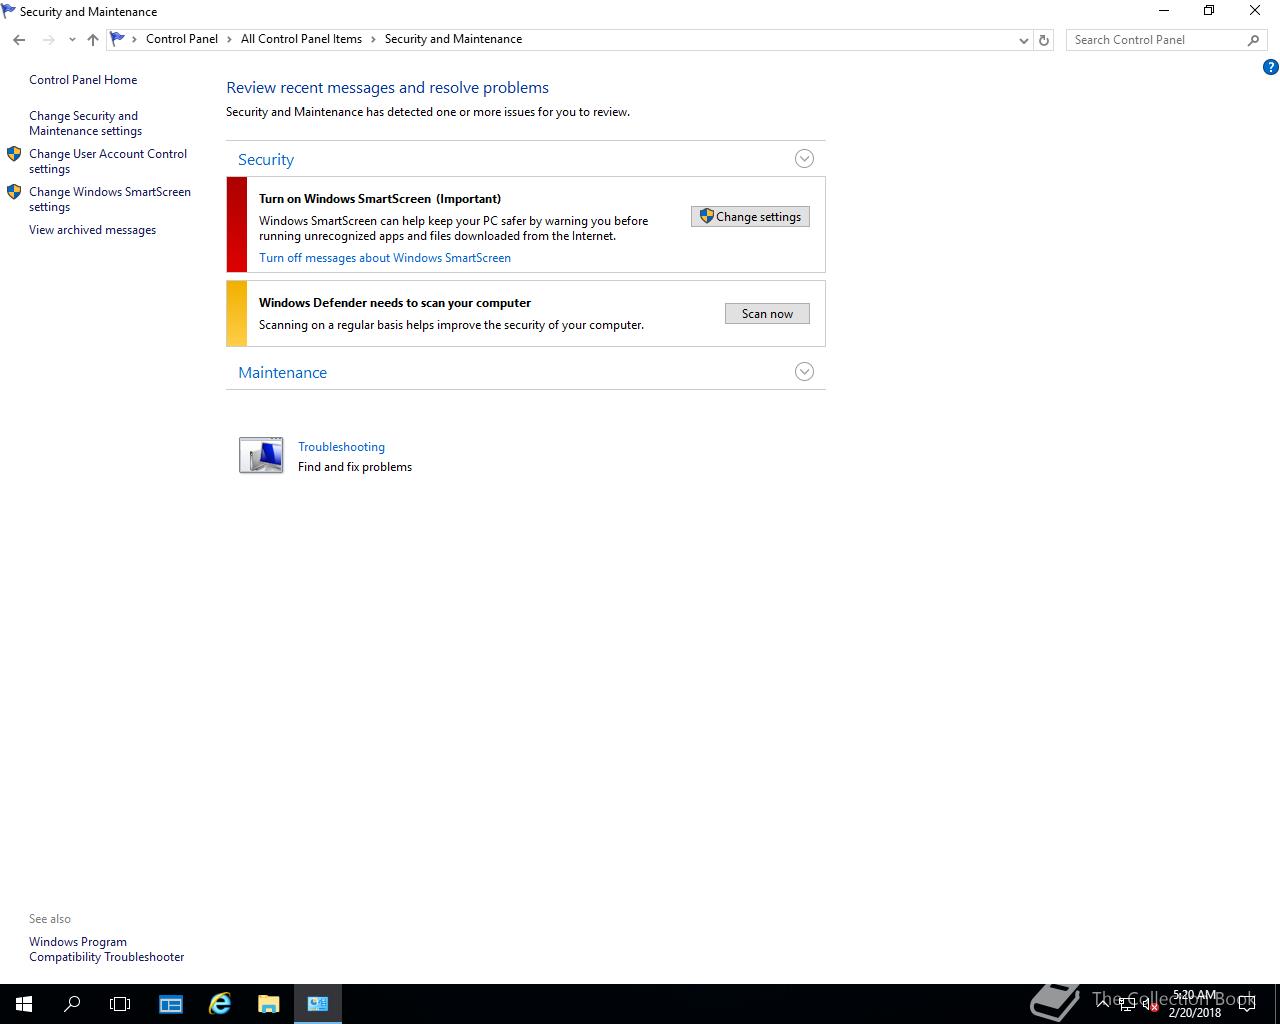
Task: Click the Security section heading
Action: (x=266, y=160)
